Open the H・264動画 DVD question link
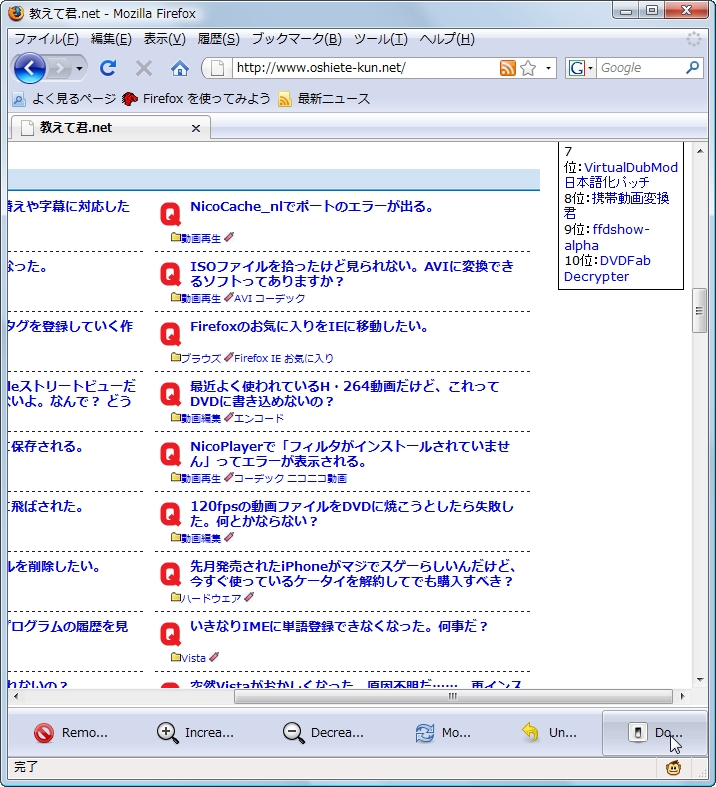Screen dimensions: 716x787 345,394
